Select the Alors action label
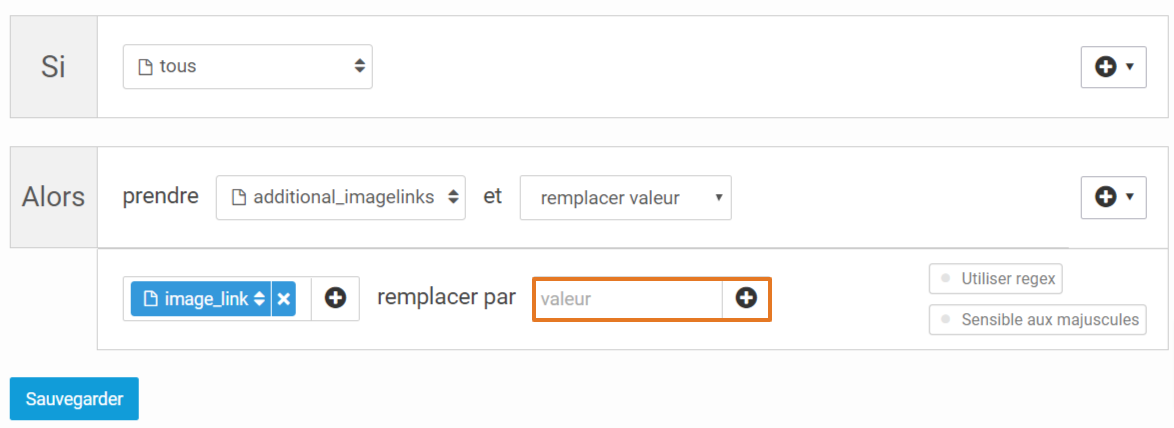This screenshot has width=1174, height=428. [x=53, y=198]
